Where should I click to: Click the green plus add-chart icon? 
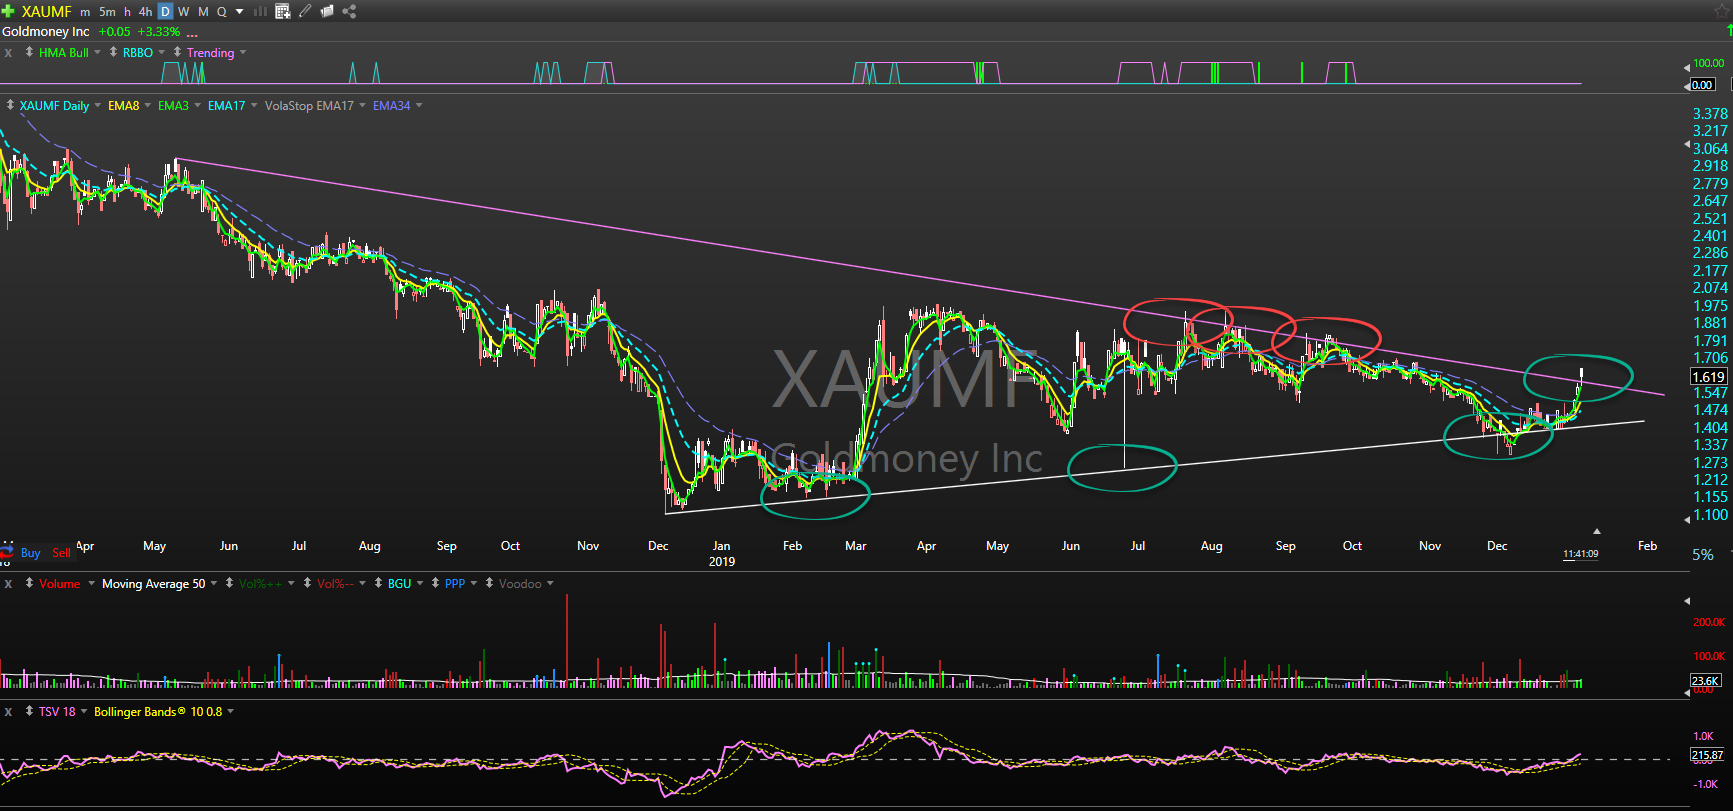pyautogui.click(x=8, y=11)
